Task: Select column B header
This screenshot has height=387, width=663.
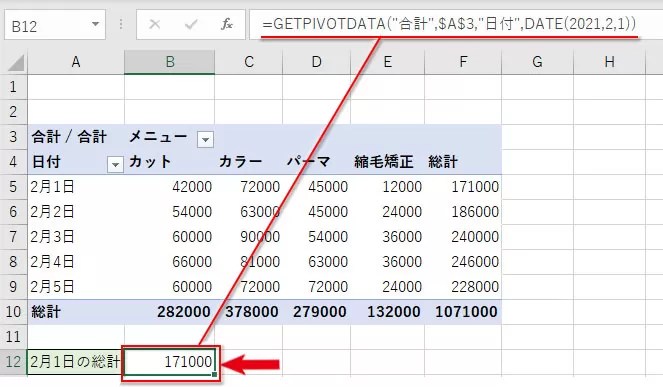Action: [x=170, y=62]
